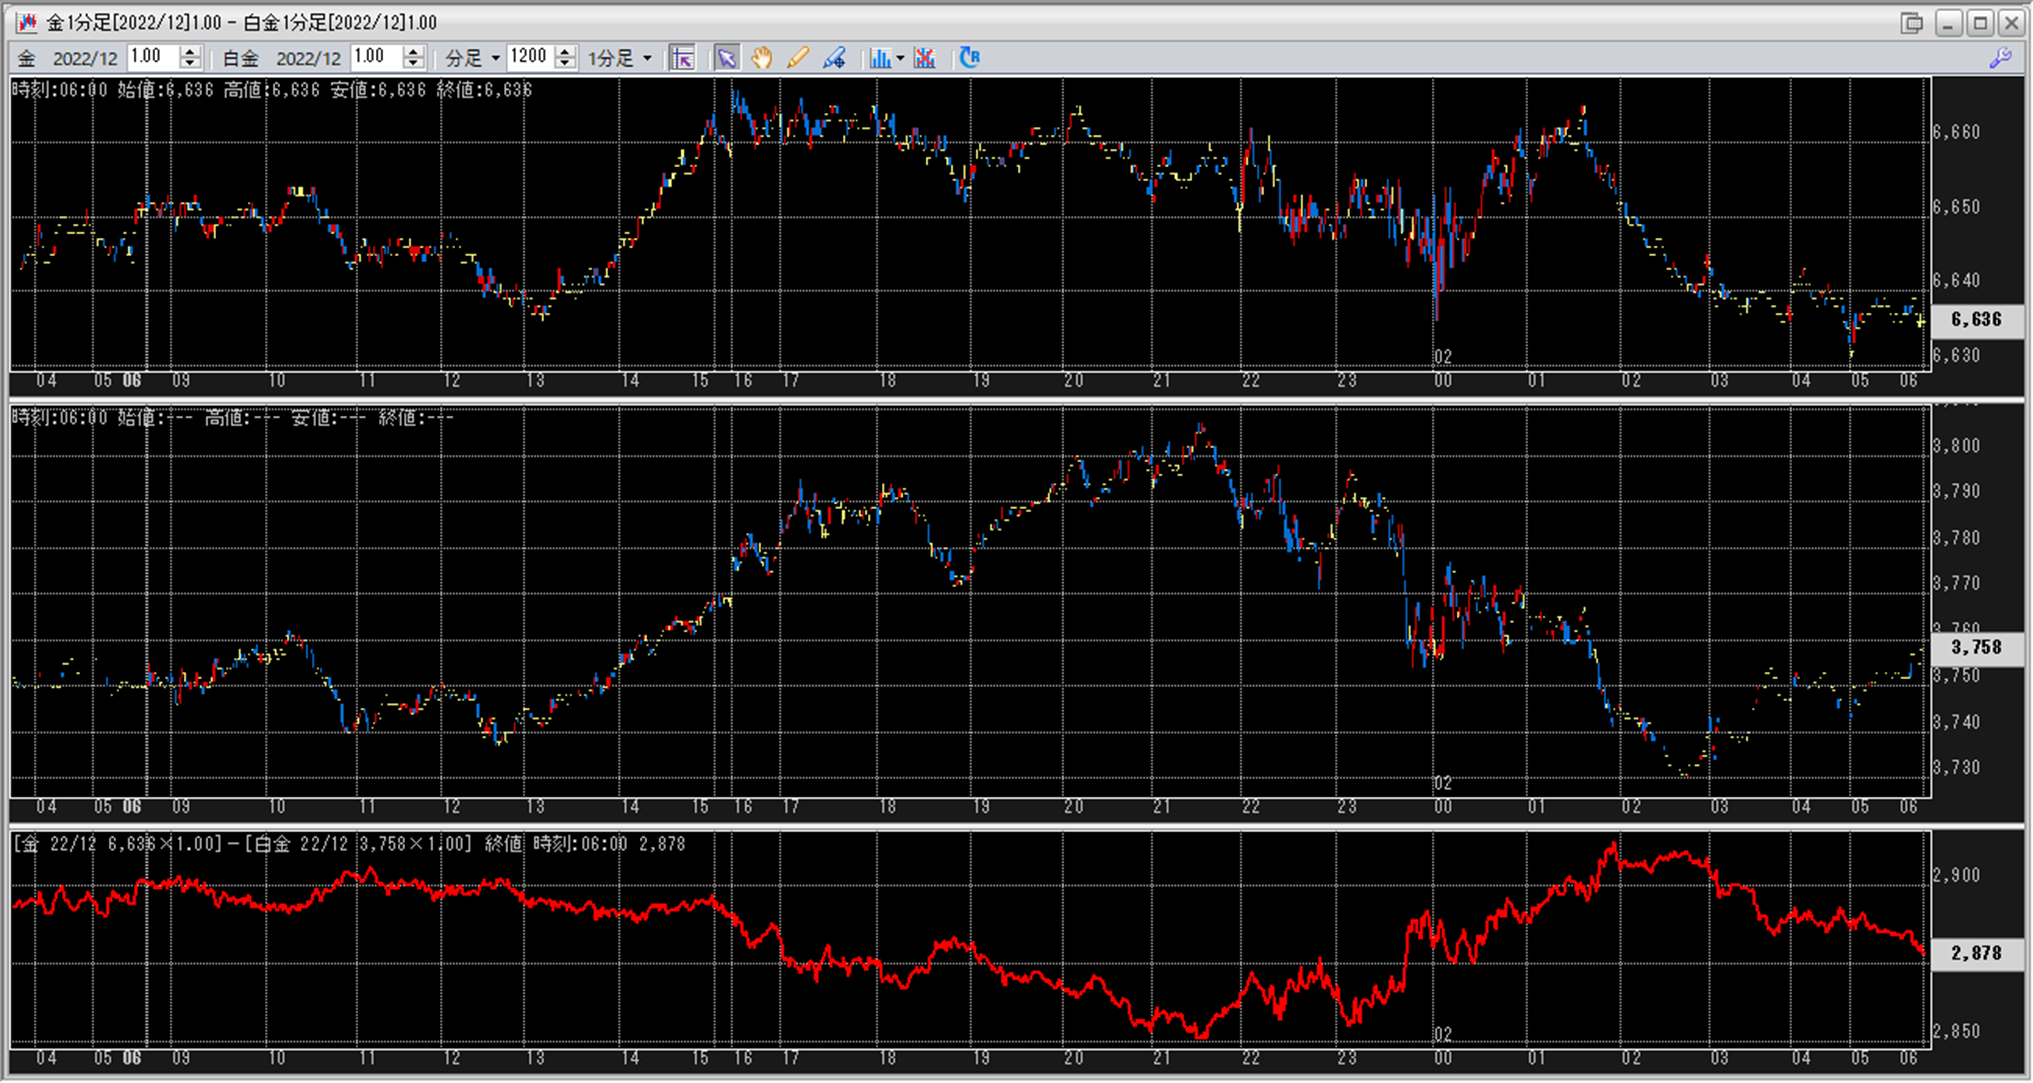Click the remove indicators chart icon
The width and height of the screenshot is (2033, 1083).
[925, 58]
